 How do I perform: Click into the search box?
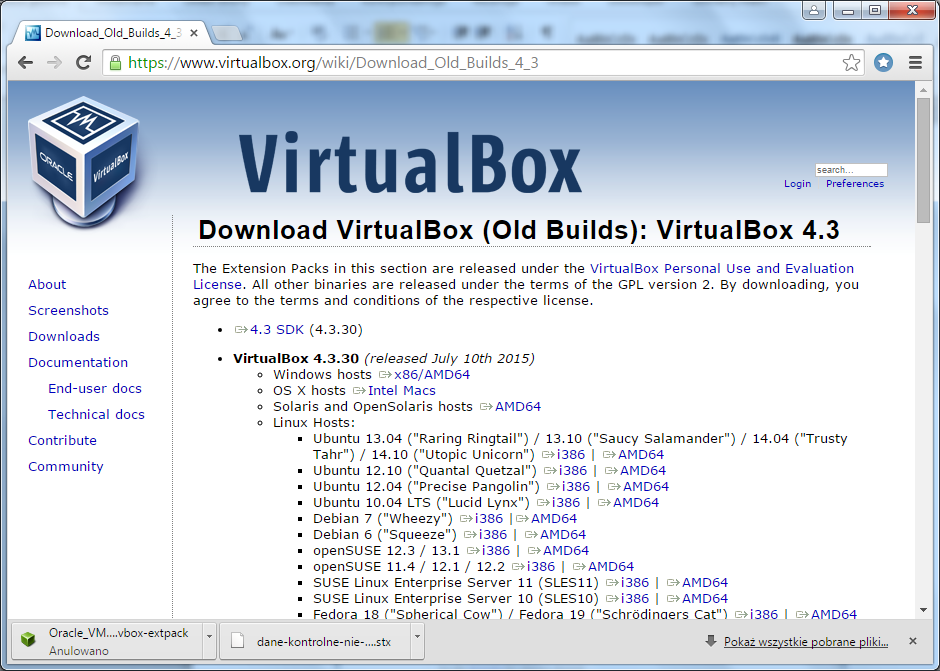pos(851,170)
